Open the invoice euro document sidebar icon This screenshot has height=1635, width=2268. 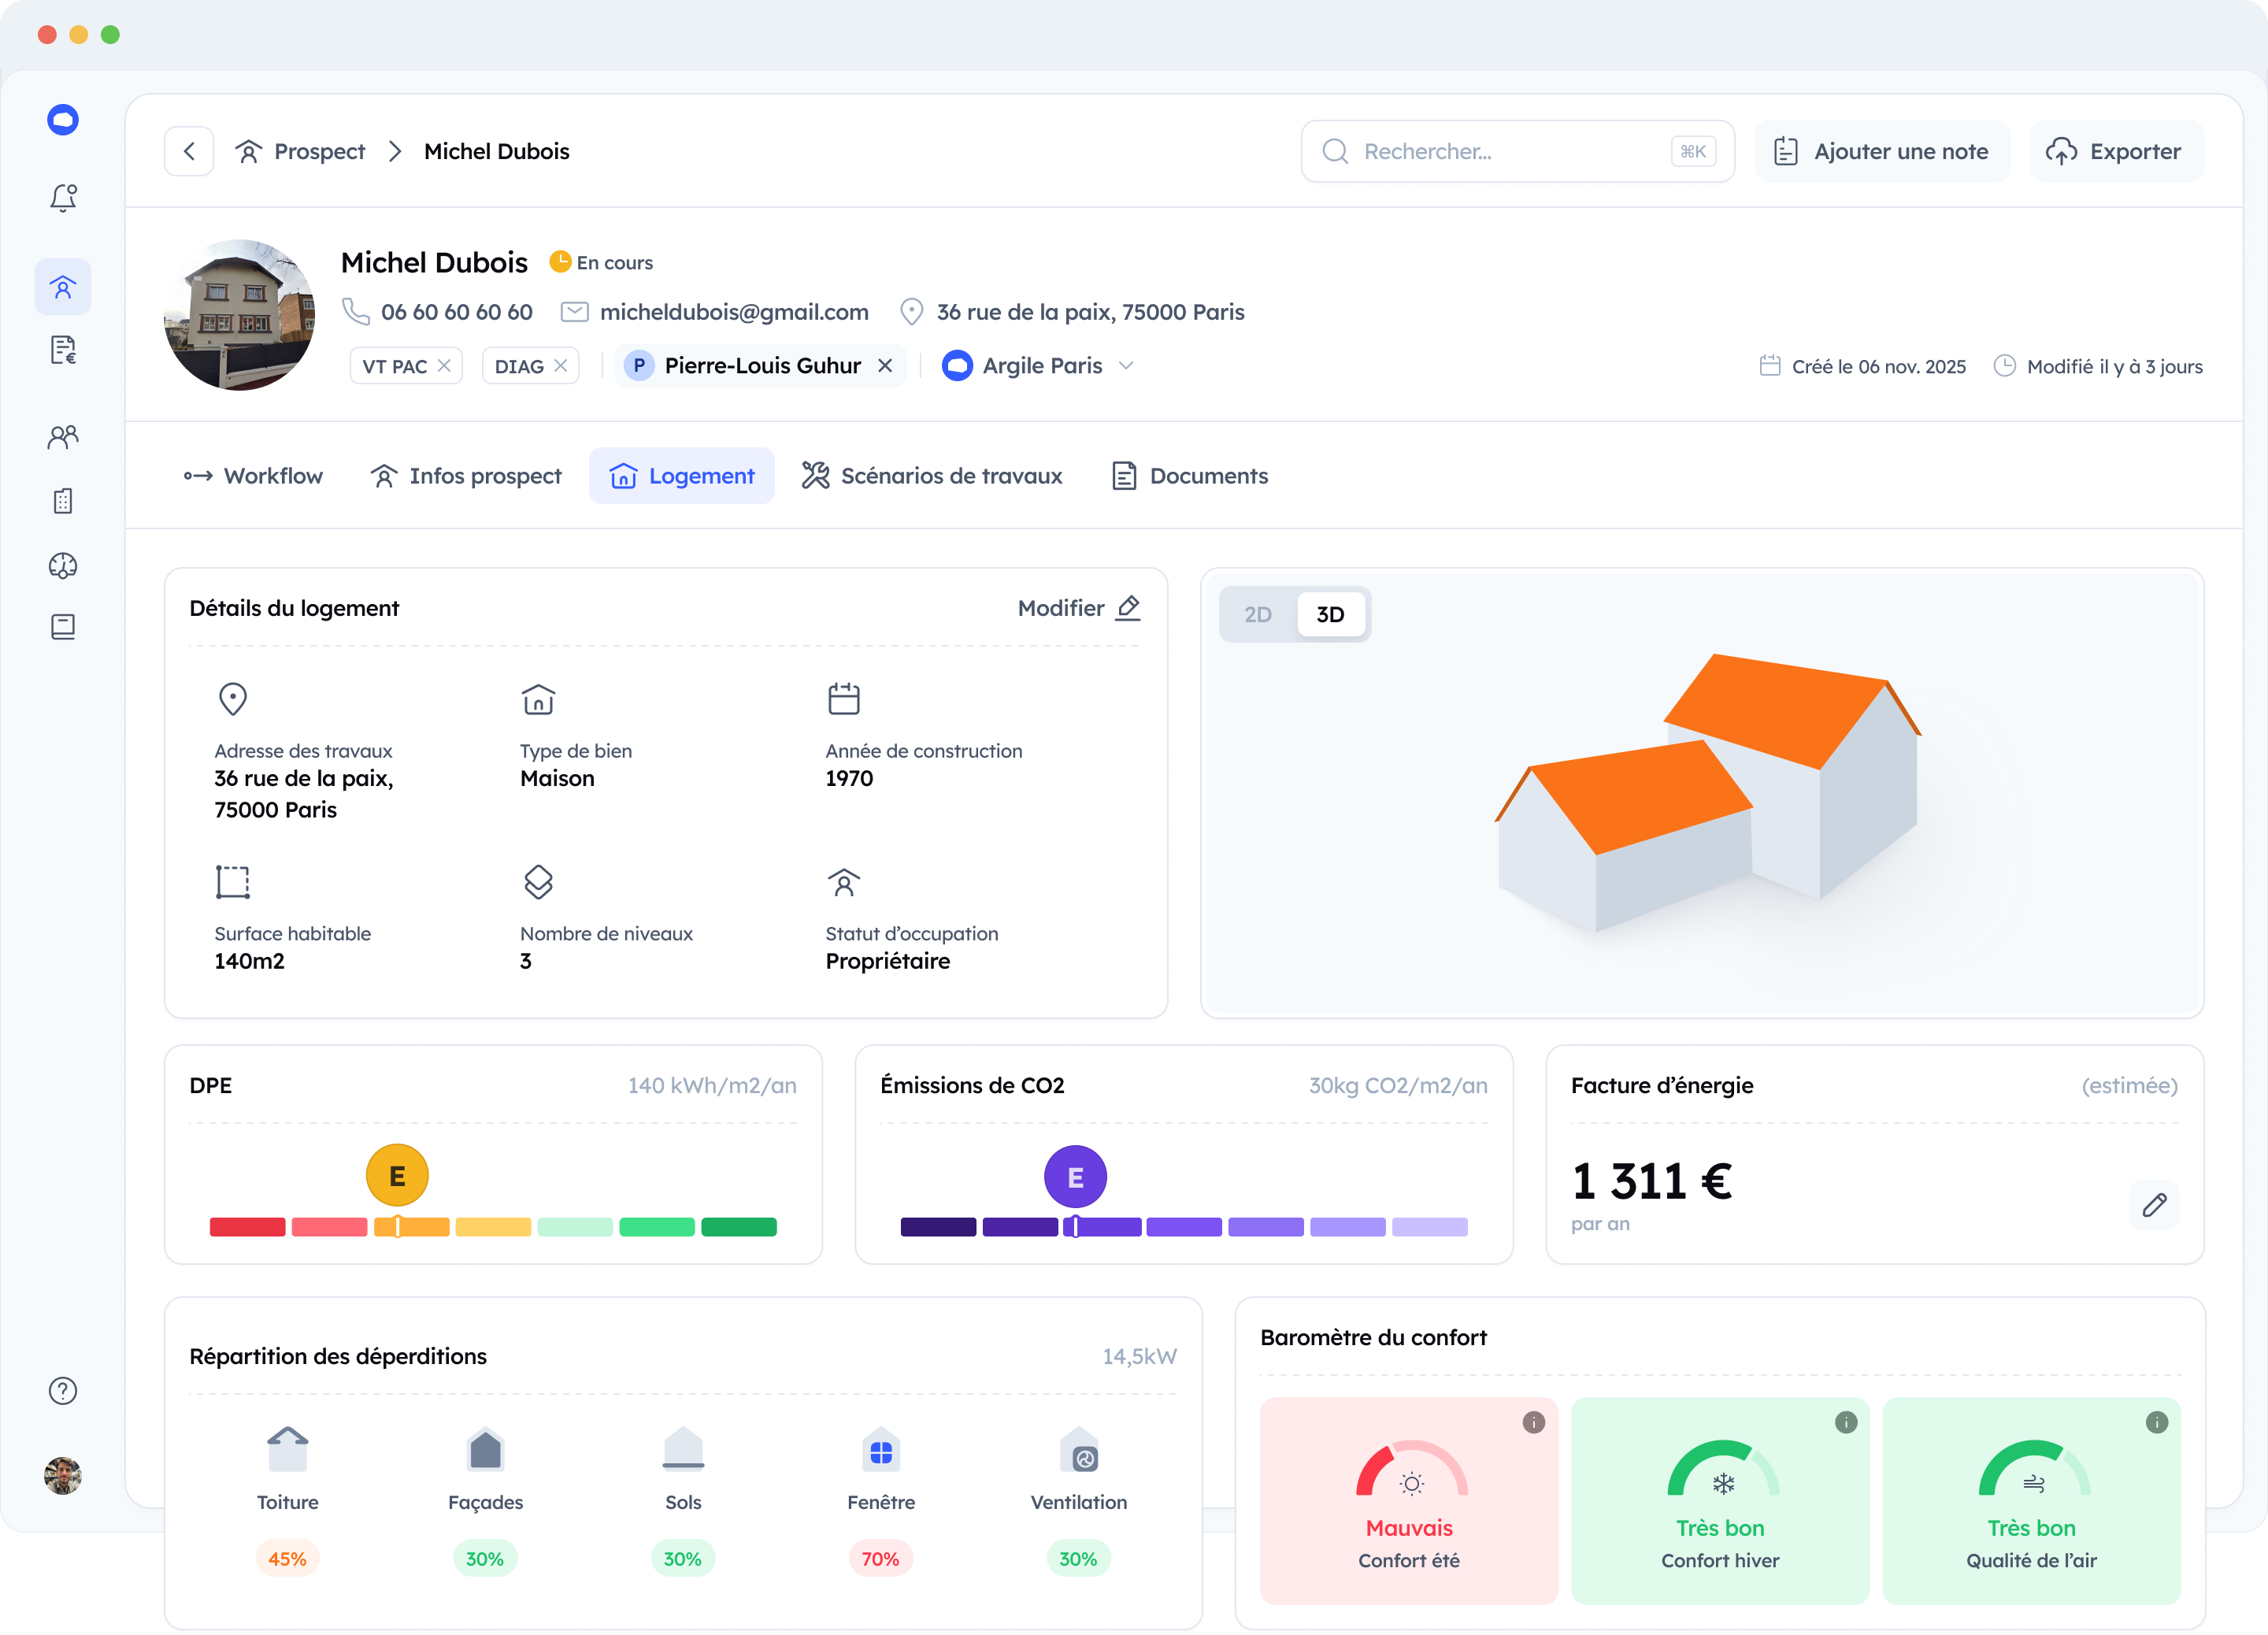[x=63, y=350]
